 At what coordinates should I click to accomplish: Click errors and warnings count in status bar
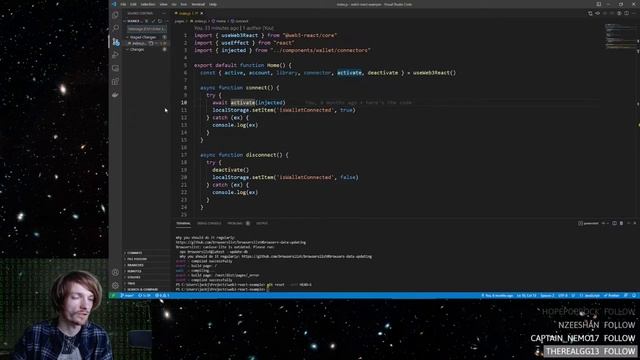(x=162, y=296)
